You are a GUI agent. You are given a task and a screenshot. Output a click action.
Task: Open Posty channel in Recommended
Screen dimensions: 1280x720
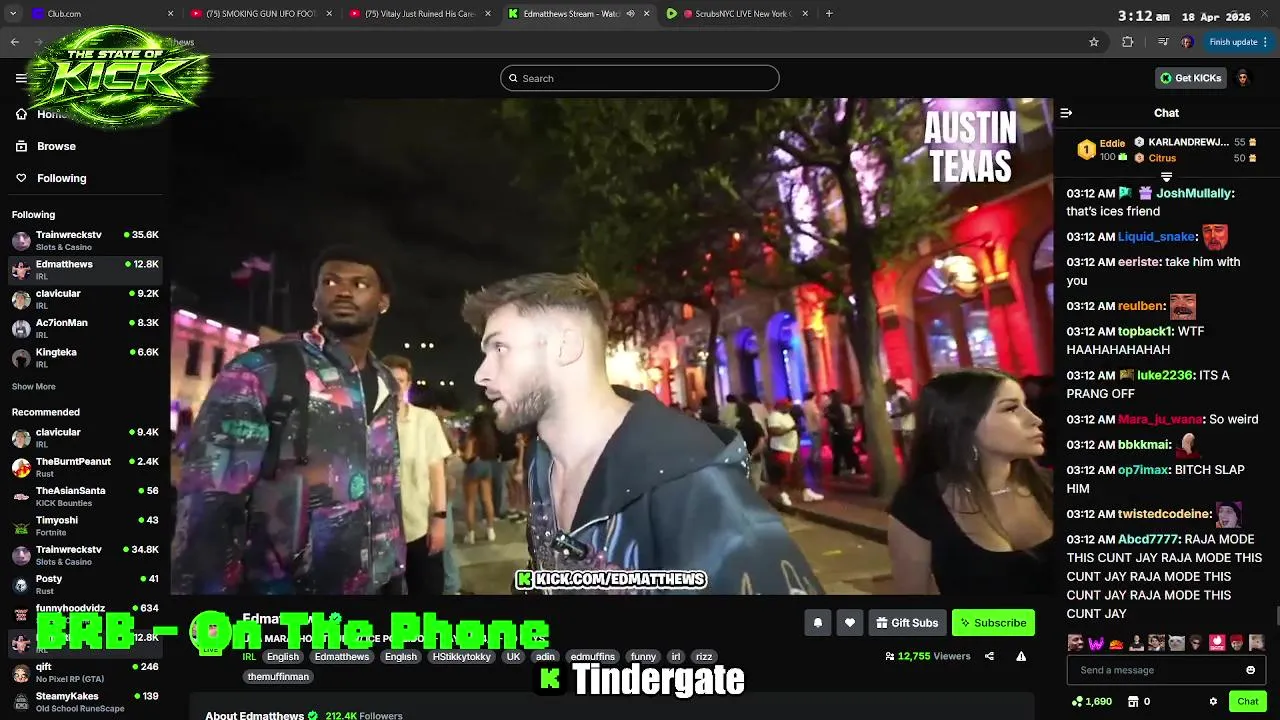(x=85, y=584)
